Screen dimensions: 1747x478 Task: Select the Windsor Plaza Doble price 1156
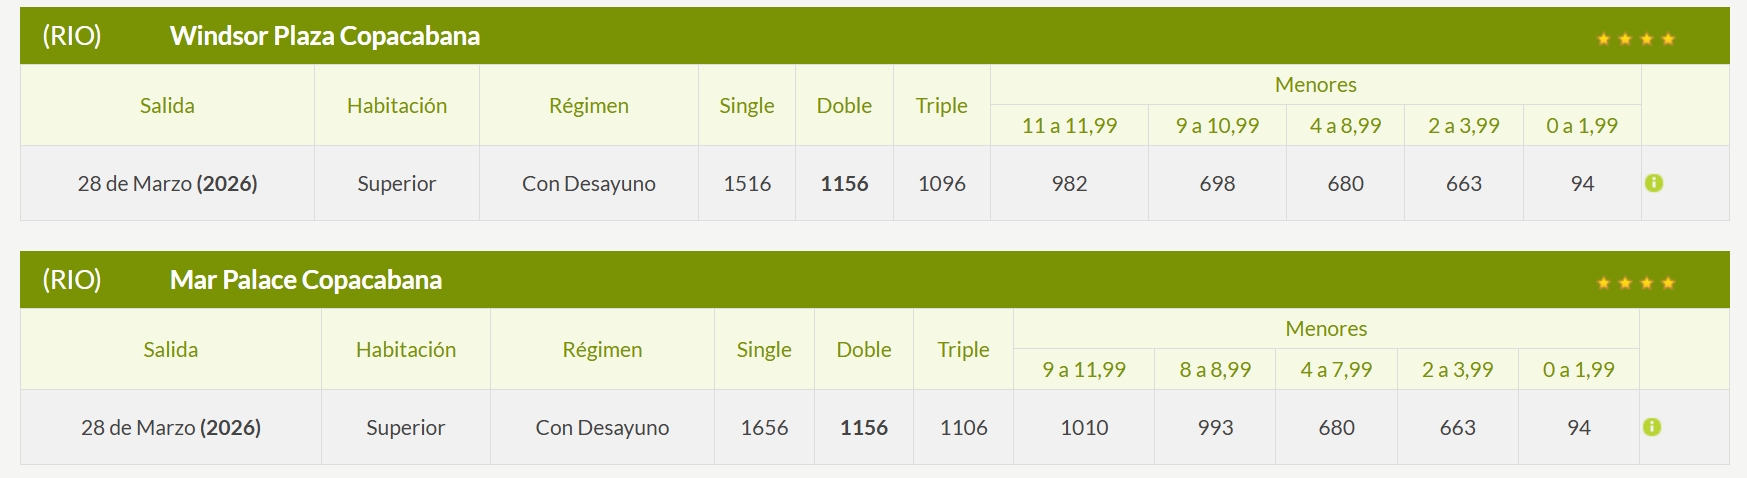coord(844,184)
